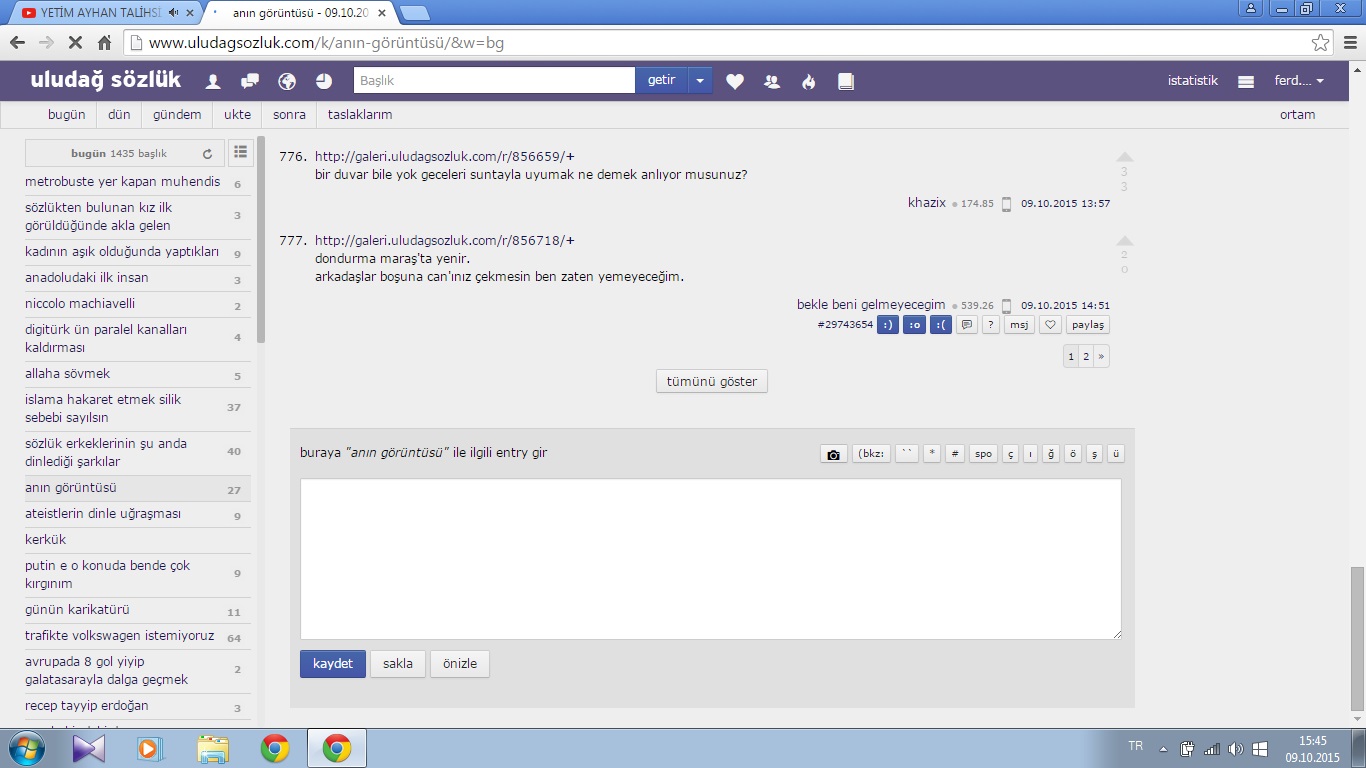Viewport: 1366px width, 768px height.
Task: Bookmark this page with the star icon
Action: [x=1321, y=43]
